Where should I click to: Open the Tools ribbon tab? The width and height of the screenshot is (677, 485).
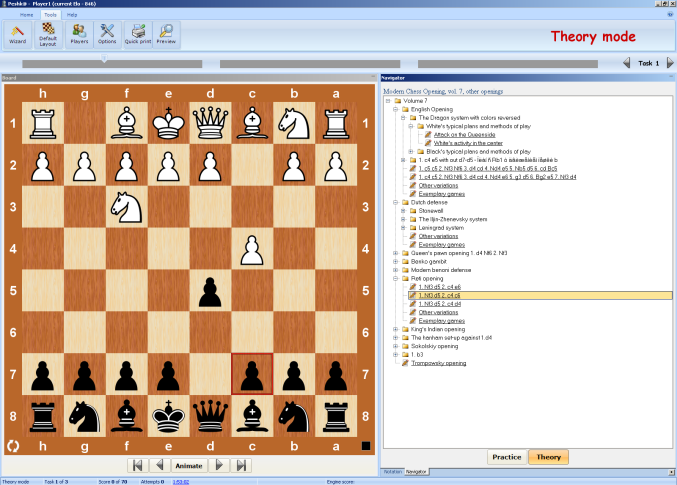51,15
